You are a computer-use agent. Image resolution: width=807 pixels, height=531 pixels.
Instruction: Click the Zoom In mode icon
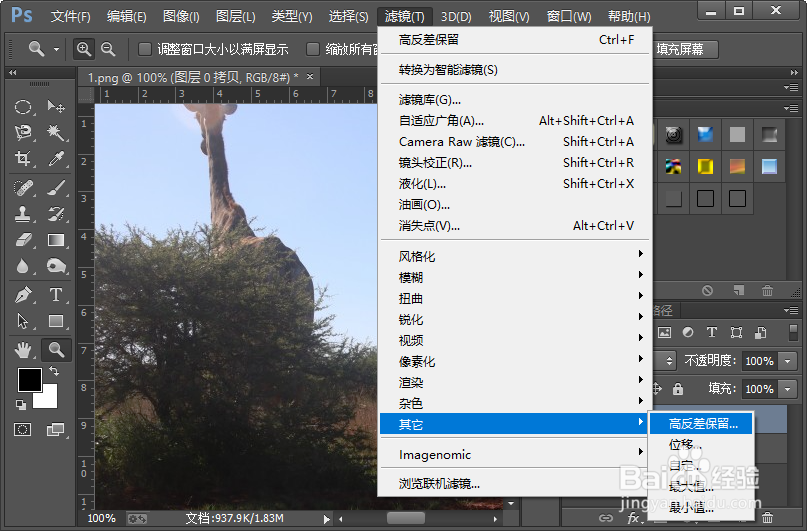click(83, 49)
